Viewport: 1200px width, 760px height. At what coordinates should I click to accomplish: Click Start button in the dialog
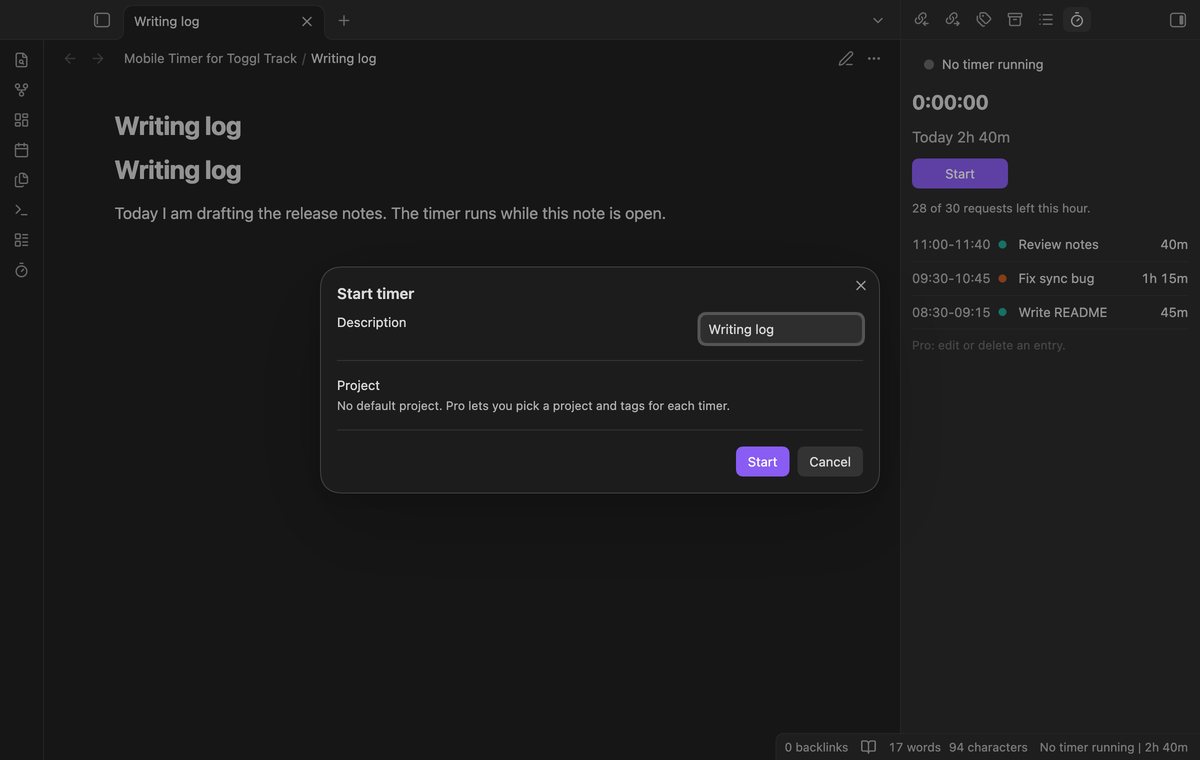pos(762,462)
